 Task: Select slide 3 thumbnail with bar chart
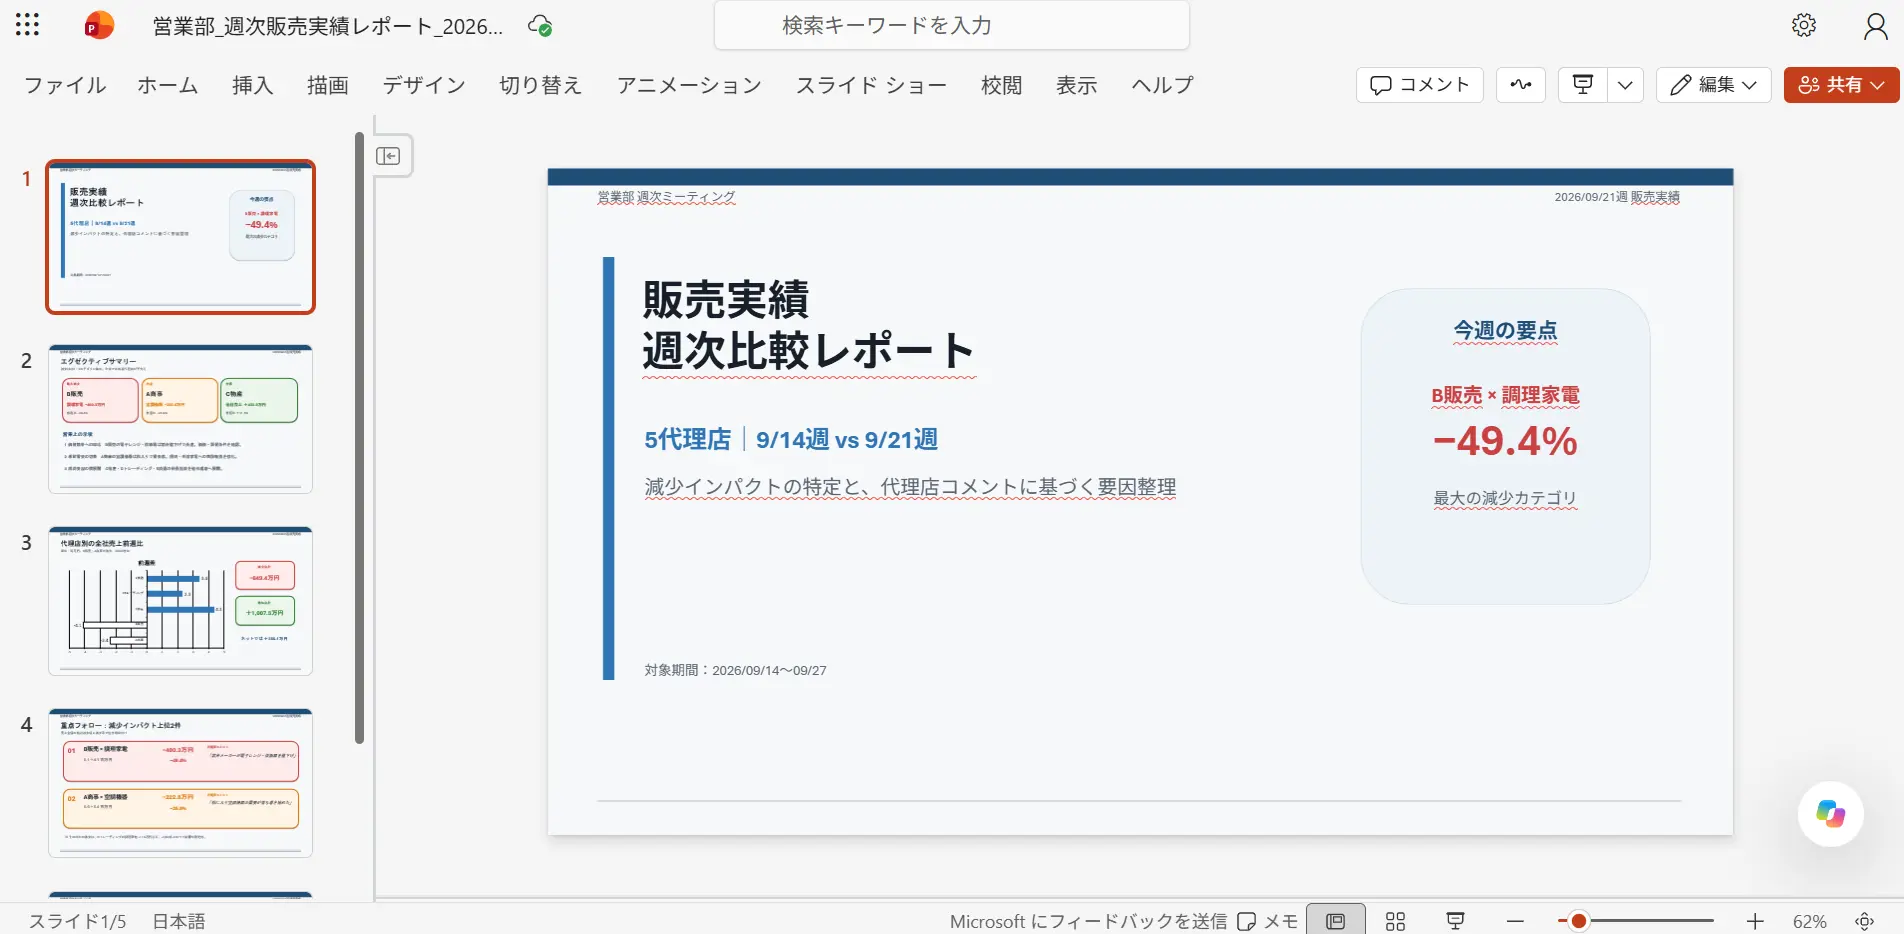coord(180,601)
